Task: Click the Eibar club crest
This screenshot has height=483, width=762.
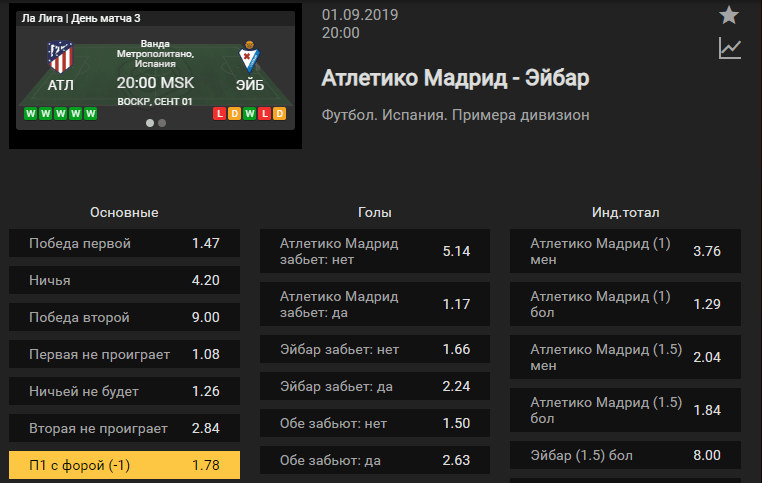Action: [250, 57]
